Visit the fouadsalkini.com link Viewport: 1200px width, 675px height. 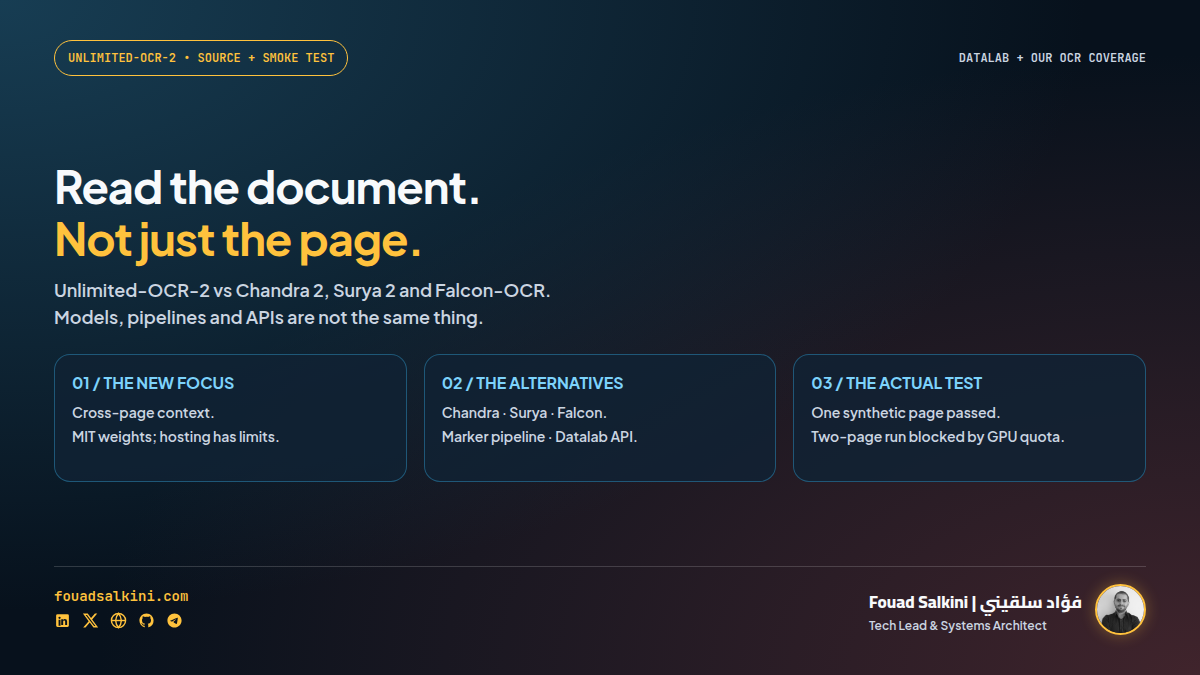click(121, 597)
